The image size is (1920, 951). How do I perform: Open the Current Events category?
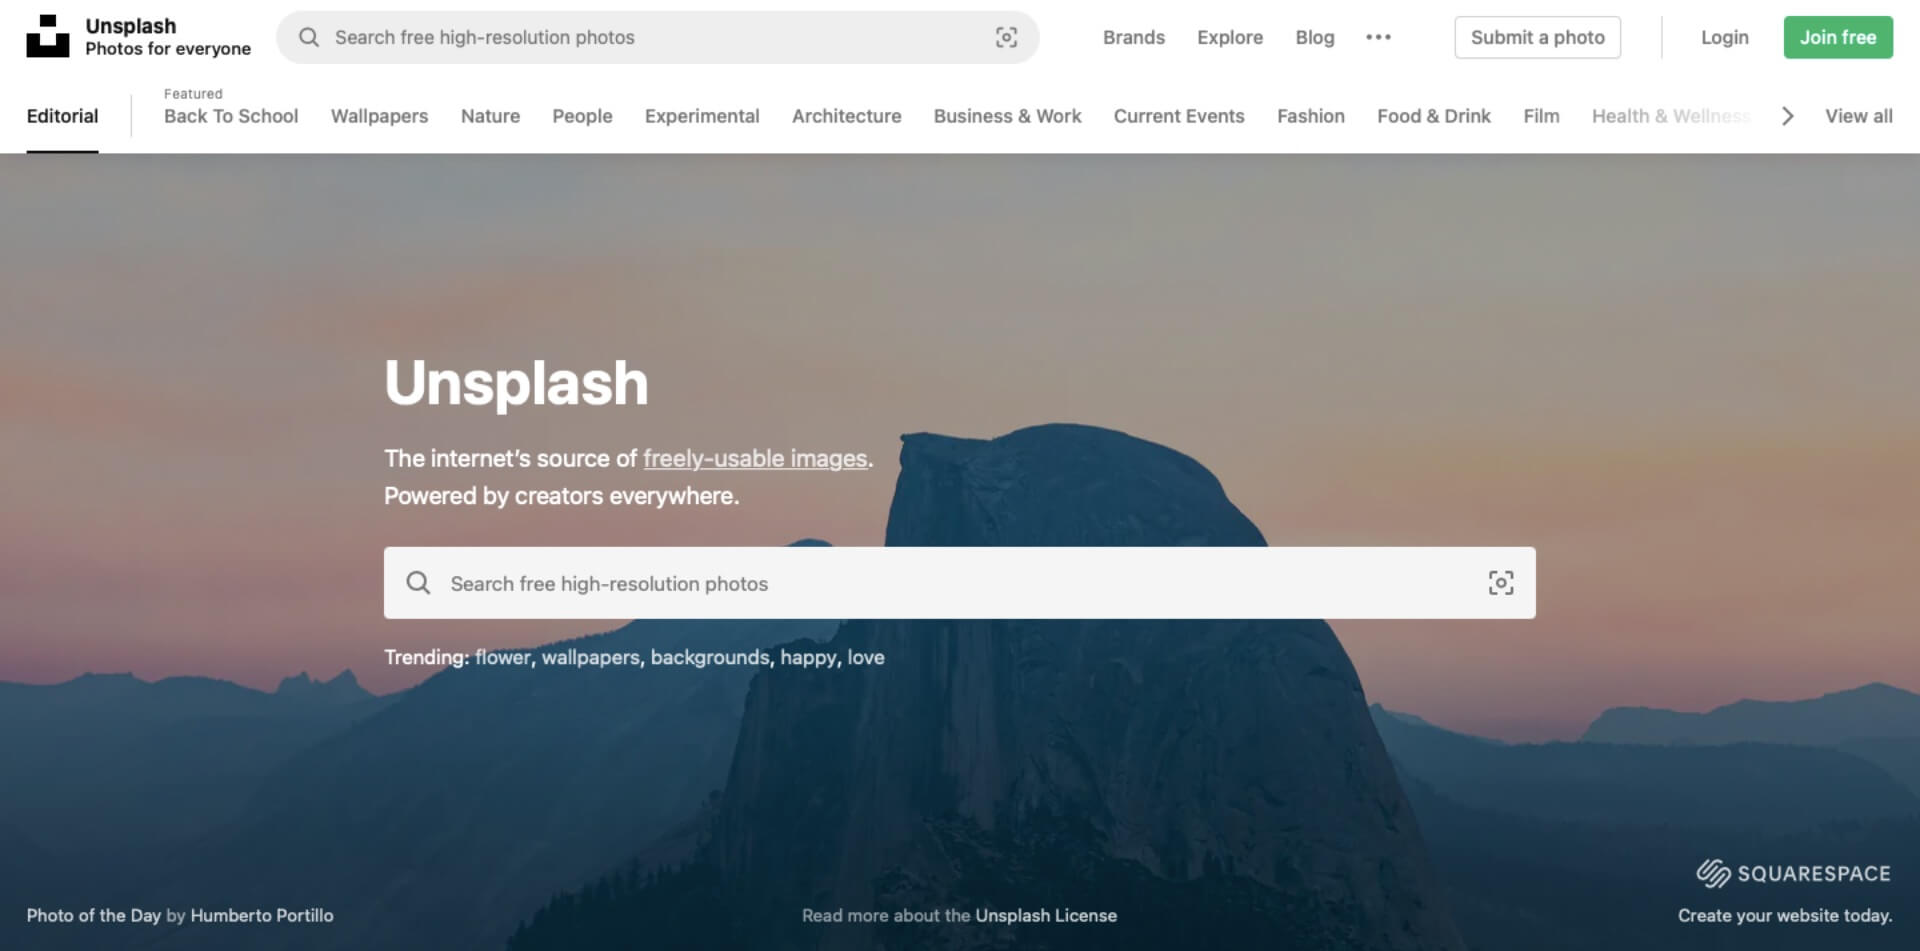[1179, 116]
